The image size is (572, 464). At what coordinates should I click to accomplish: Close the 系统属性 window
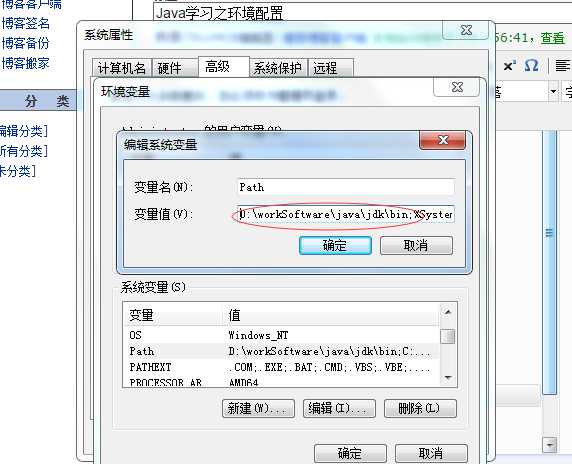pos(465,30)
